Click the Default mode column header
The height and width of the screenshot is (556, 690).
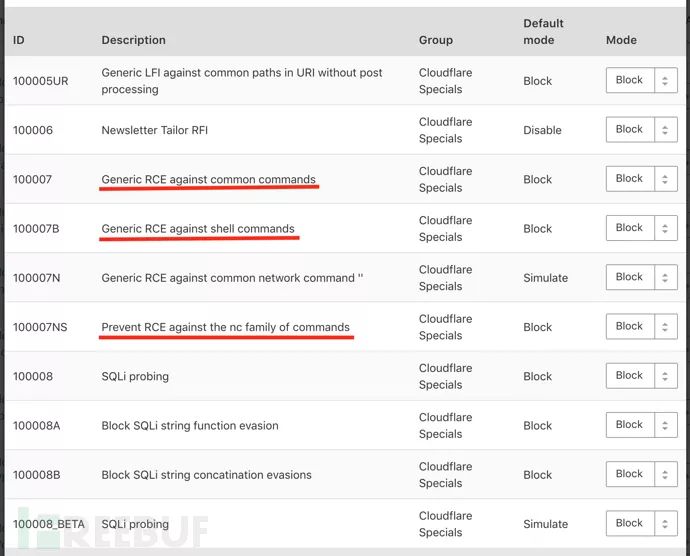[543, 31]
